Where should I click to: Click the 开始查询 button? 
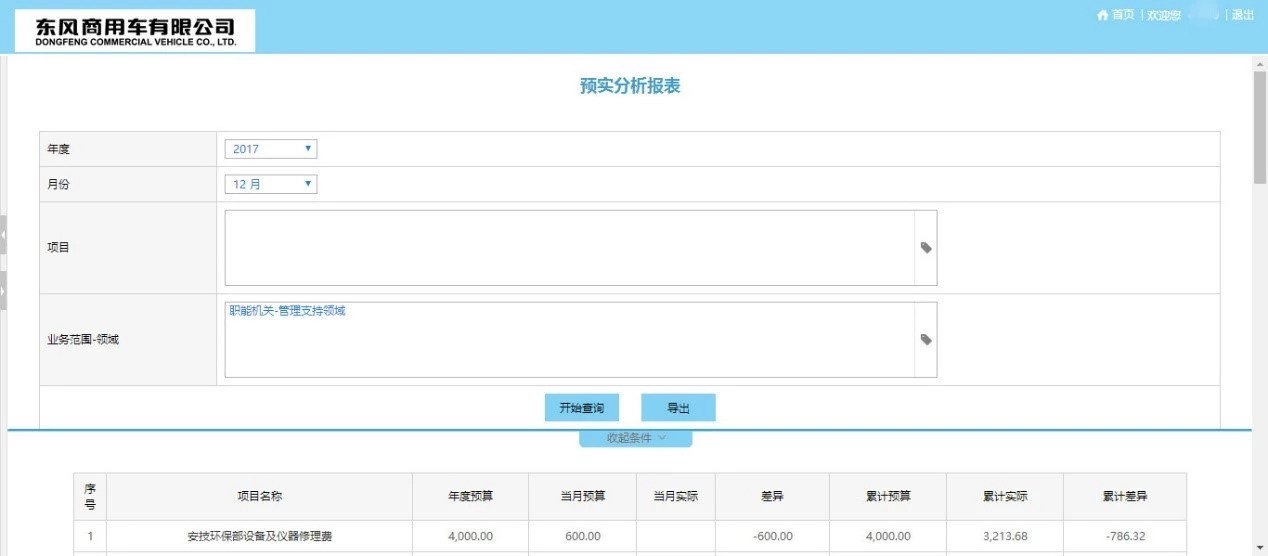(x=581, y=408)
